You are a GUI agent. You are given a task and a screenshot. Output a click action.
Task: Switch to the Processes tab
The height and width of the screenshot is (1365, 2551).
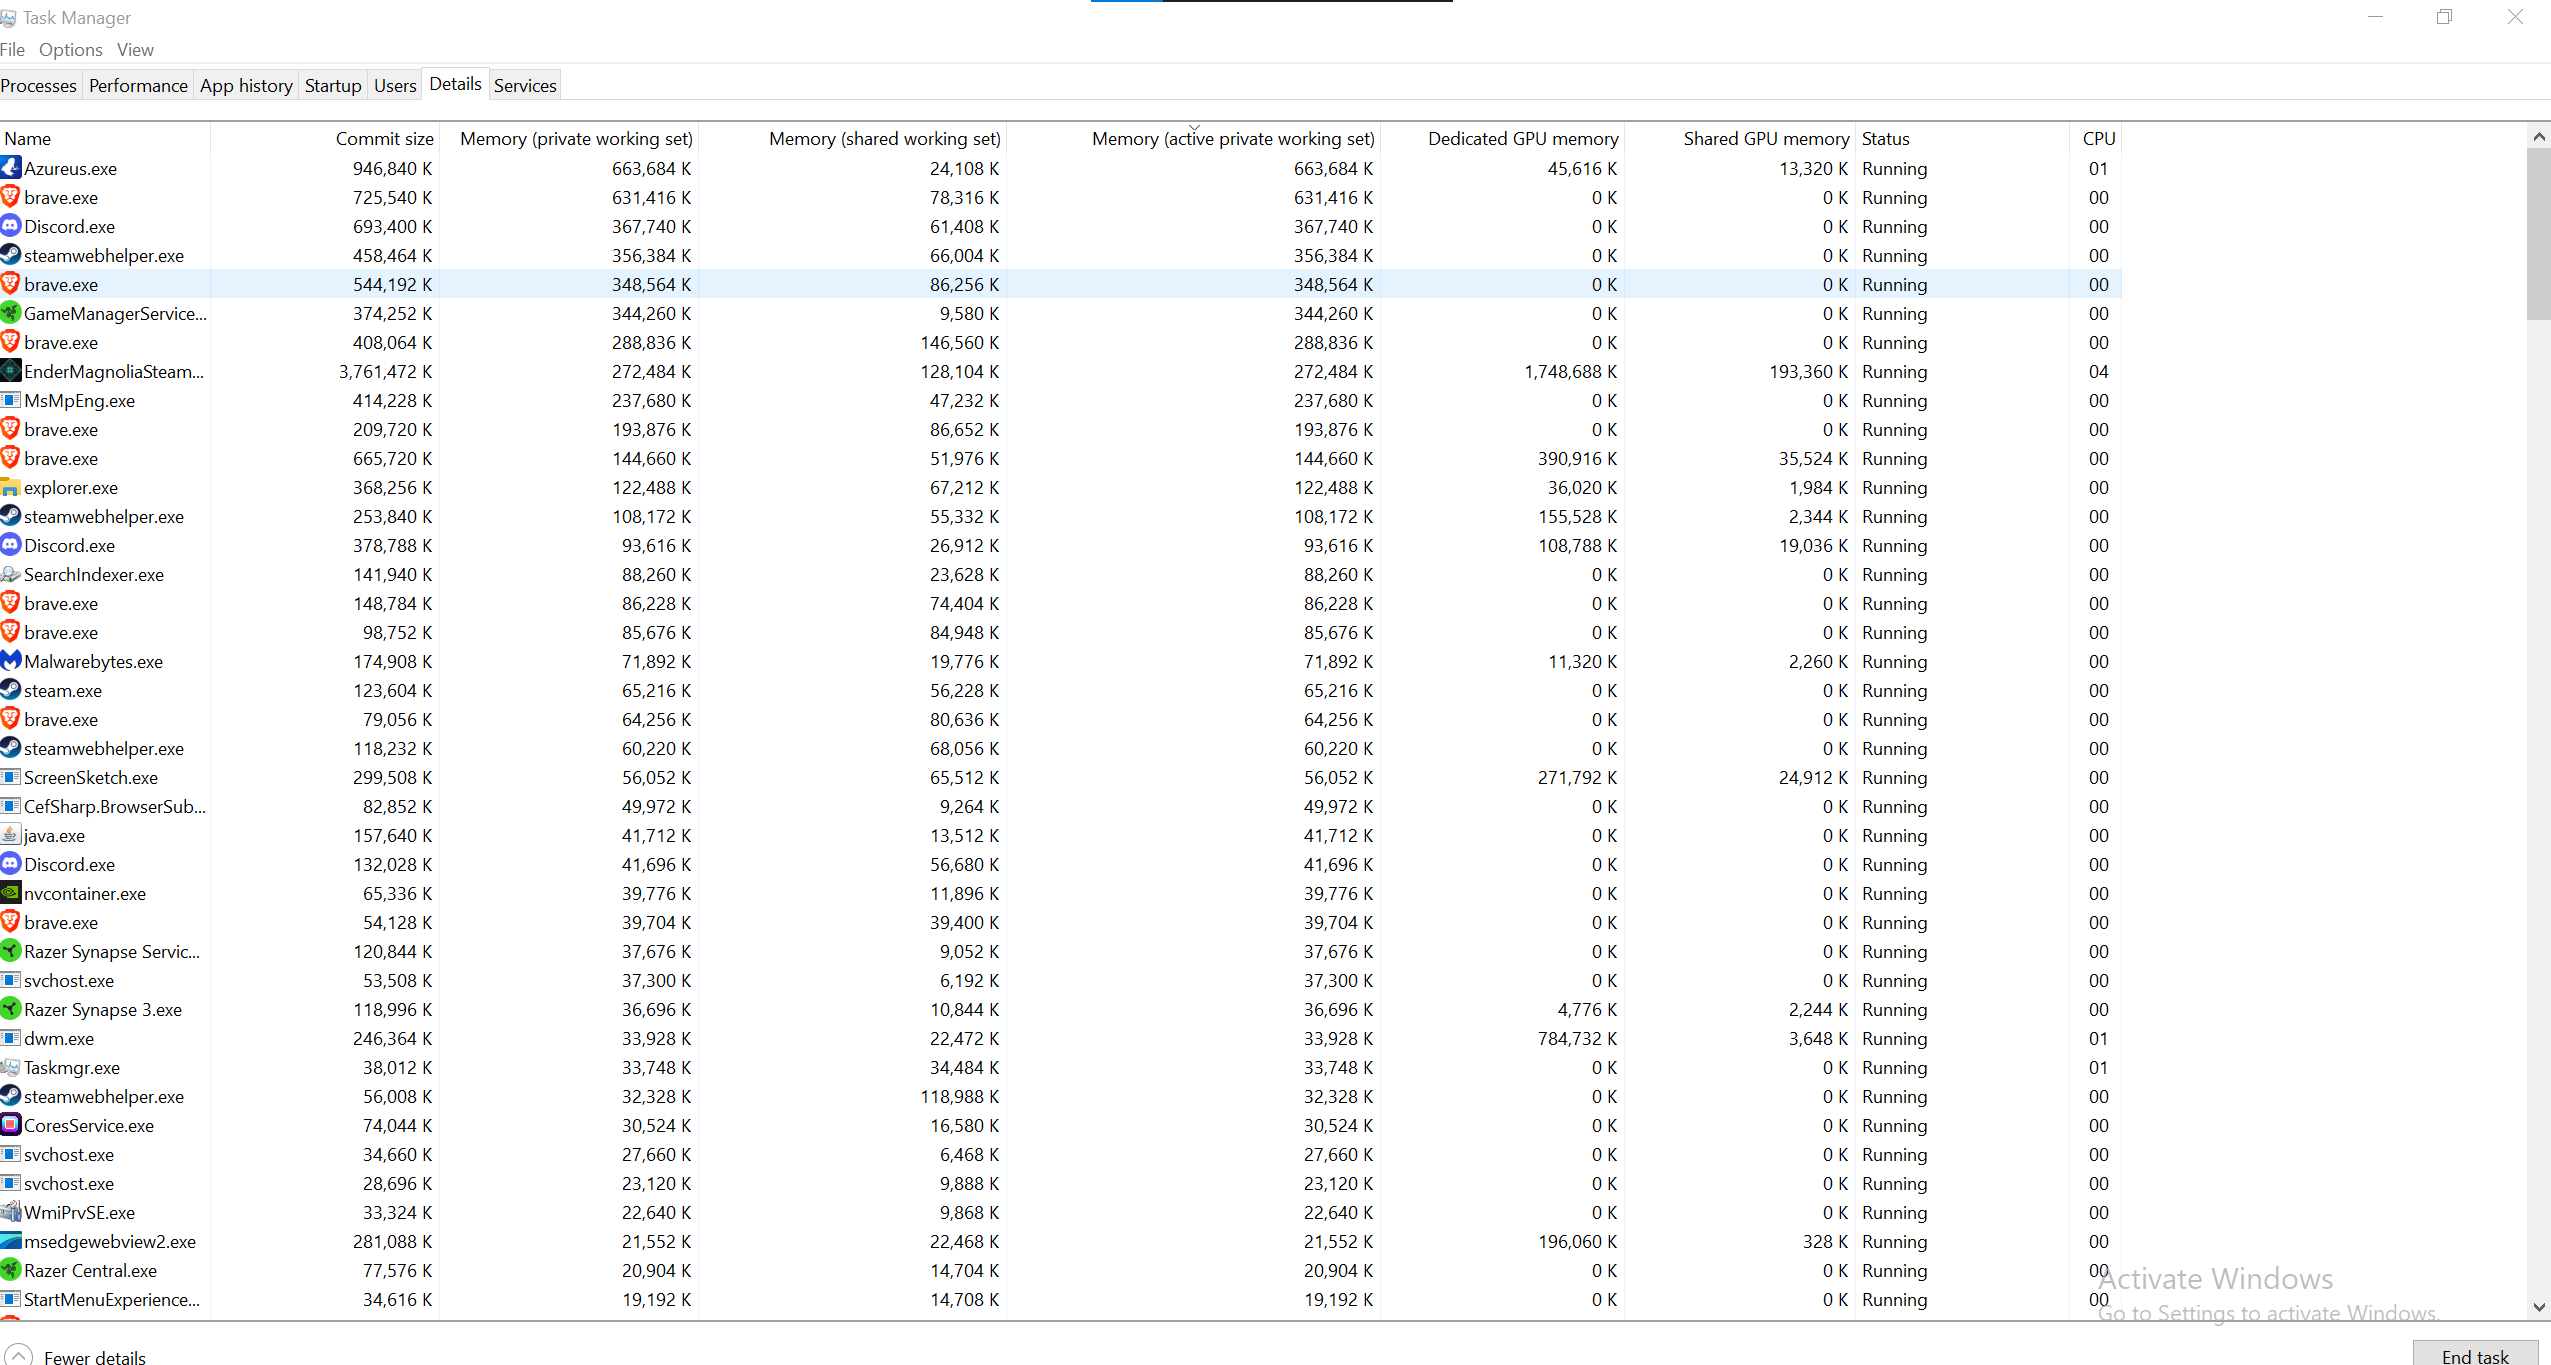tap(39, 85)
